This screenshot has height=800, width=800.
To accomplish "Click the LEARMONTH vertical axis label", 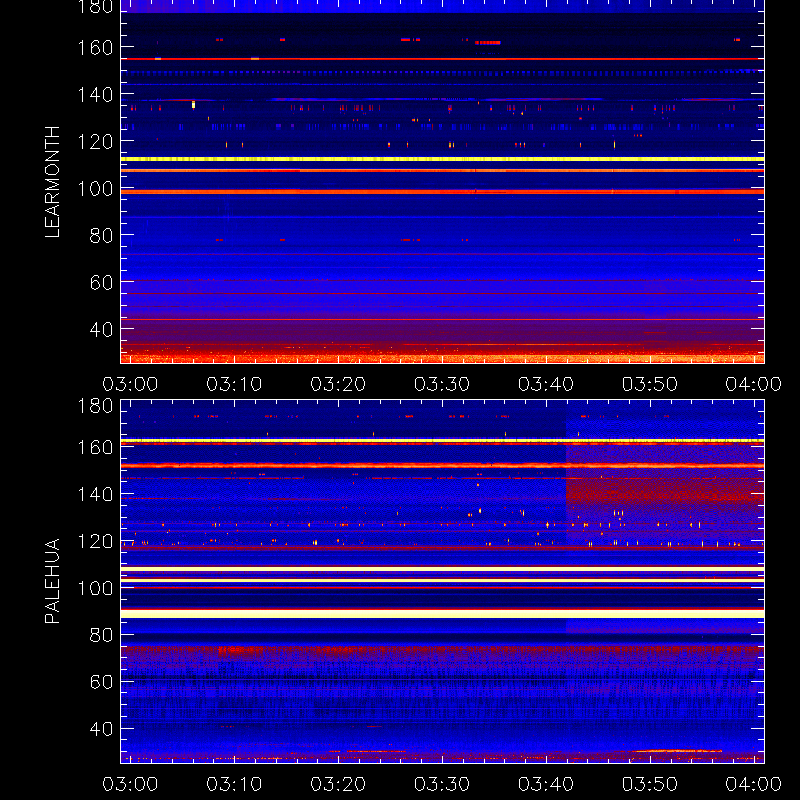I will 52,182.
